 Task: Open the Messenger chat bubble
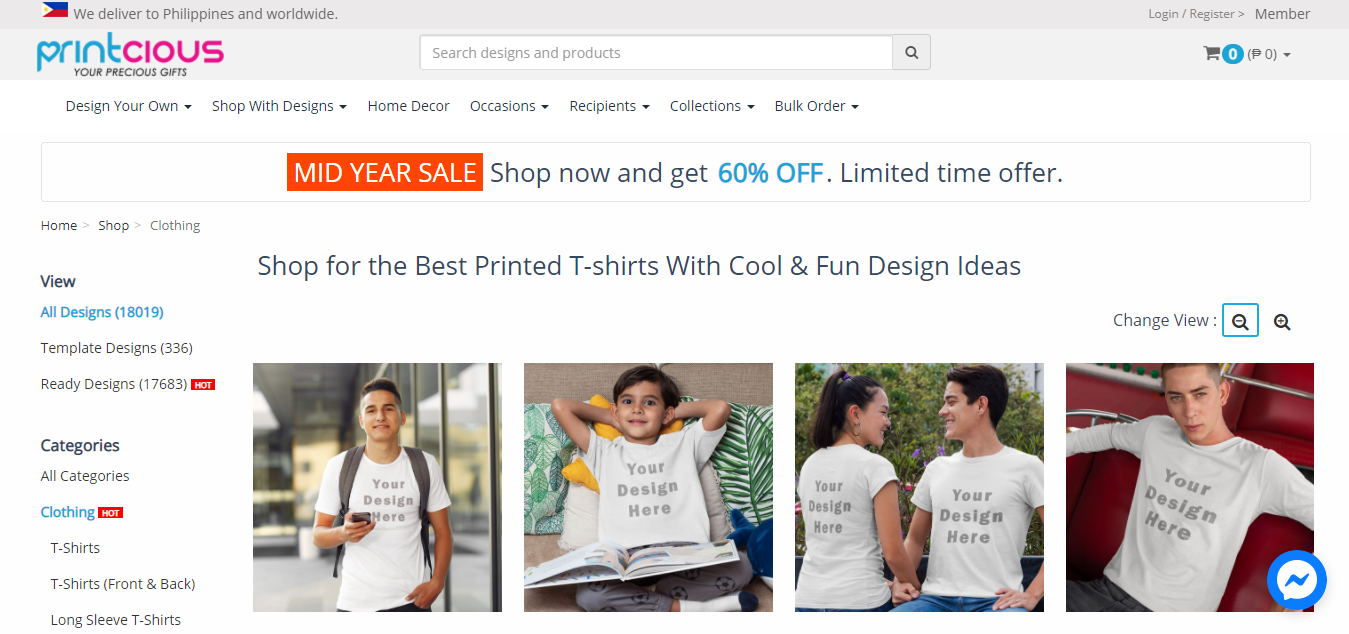(x=1296, y=580)
